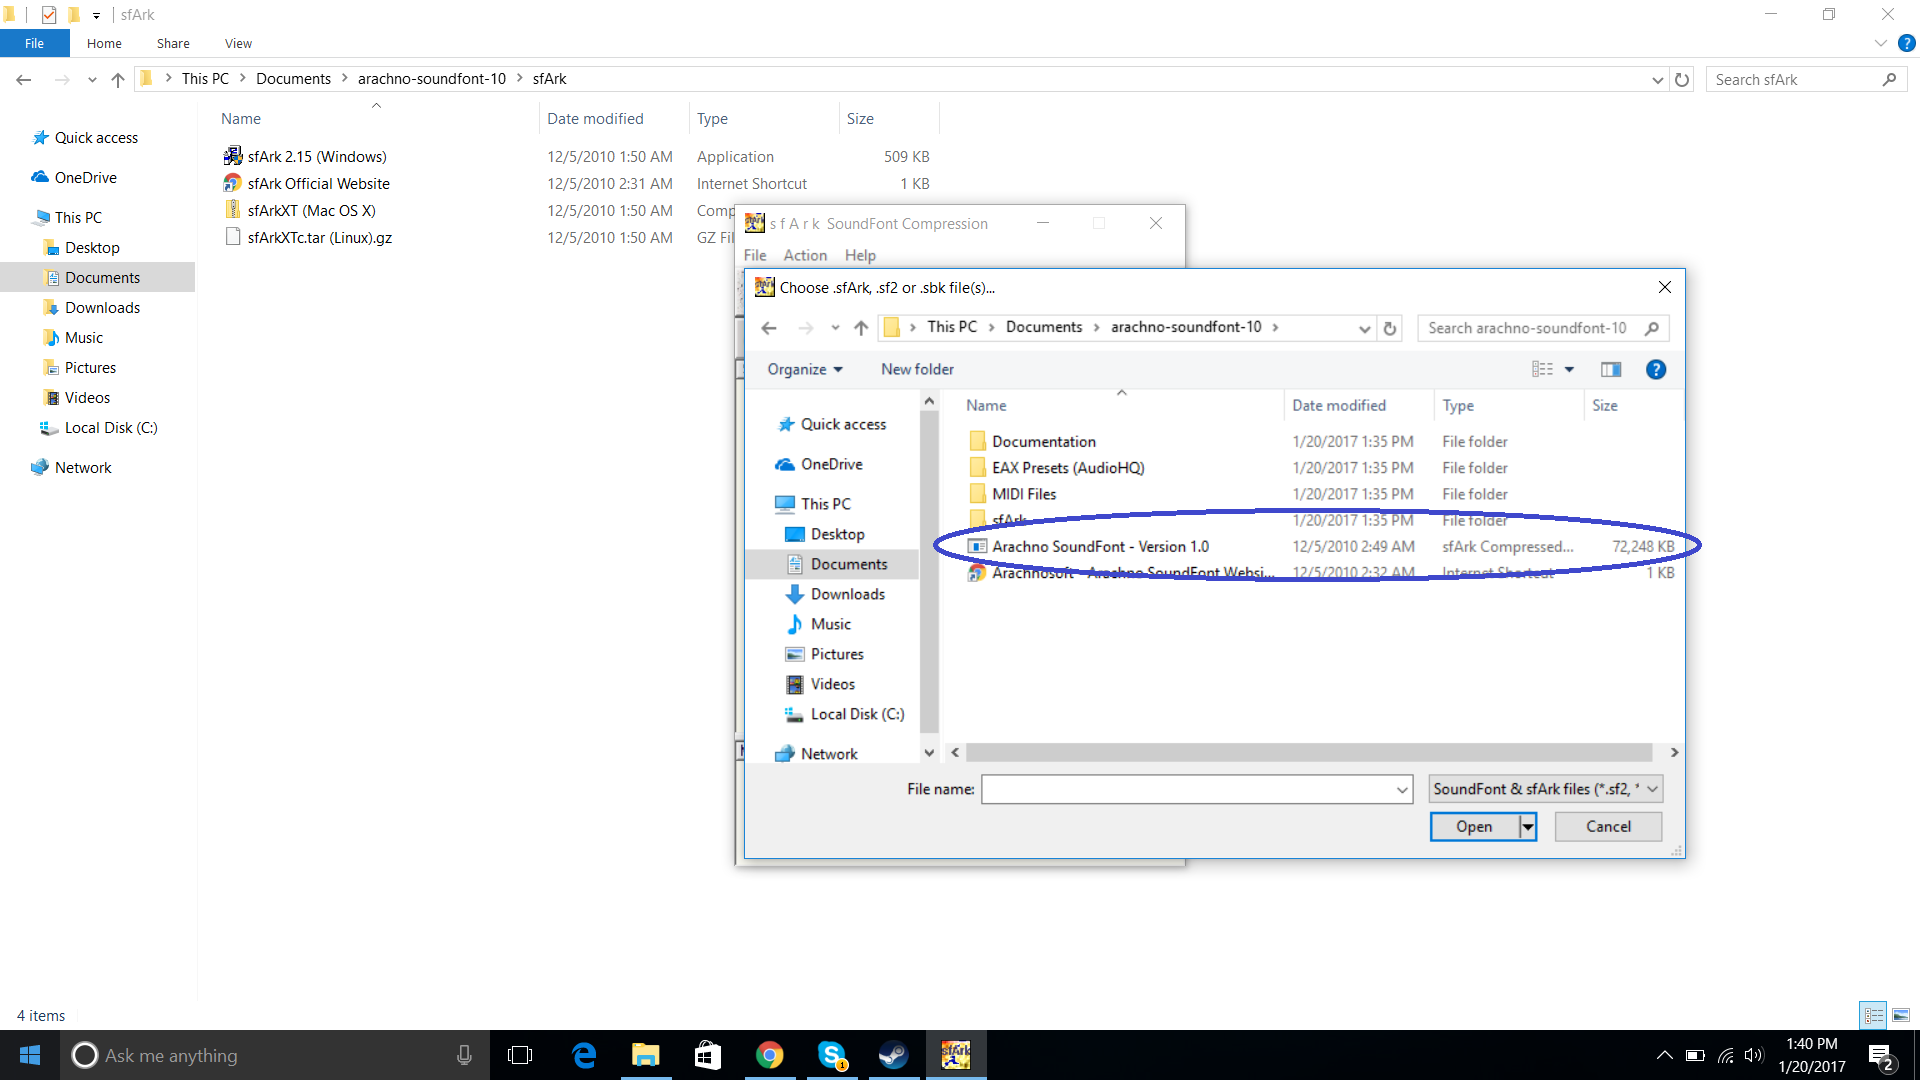
Task: Click the dialog horizontal scrollbar track
Action: (1308, 752)
